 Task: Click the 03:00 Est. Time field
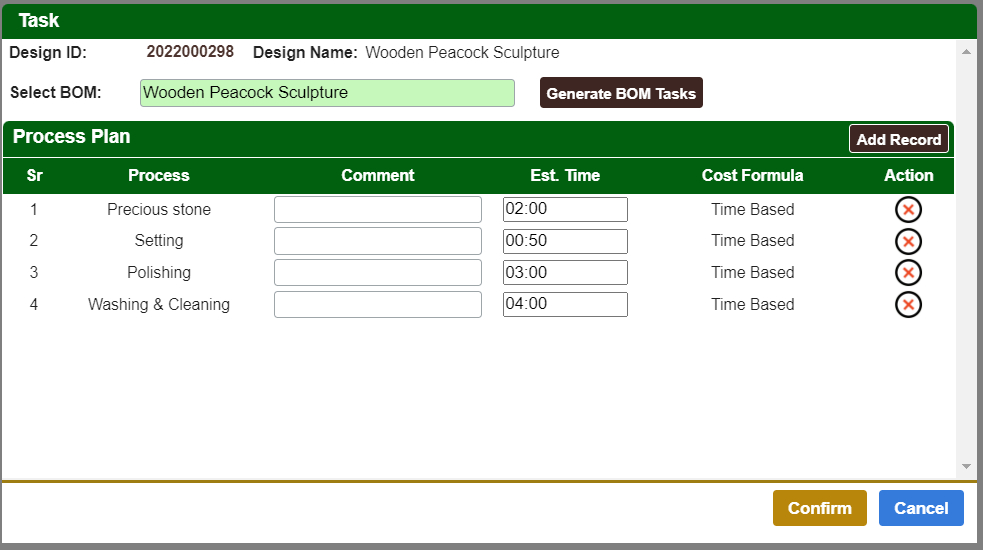565,273
